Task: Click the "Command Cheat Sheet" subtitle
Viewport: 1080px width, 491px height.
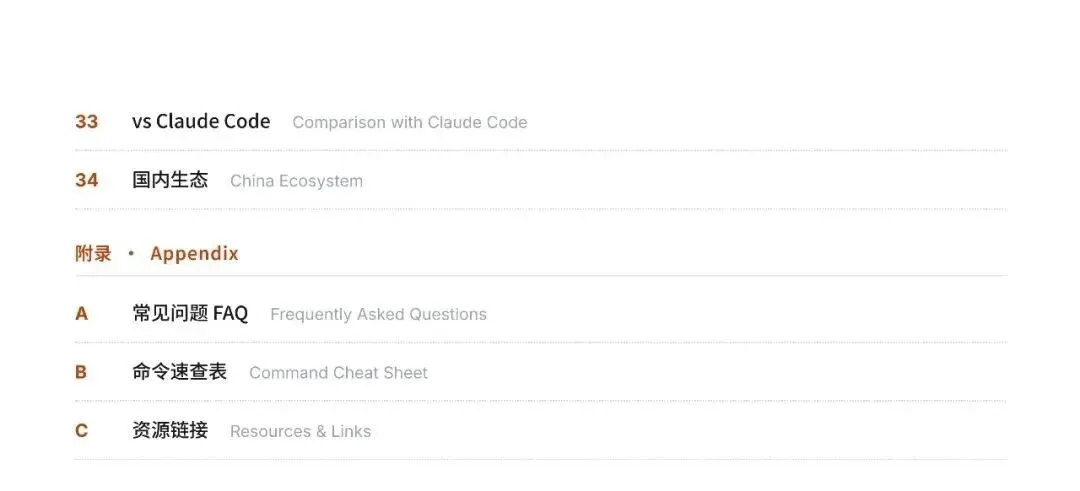Action: coord(338,373)
